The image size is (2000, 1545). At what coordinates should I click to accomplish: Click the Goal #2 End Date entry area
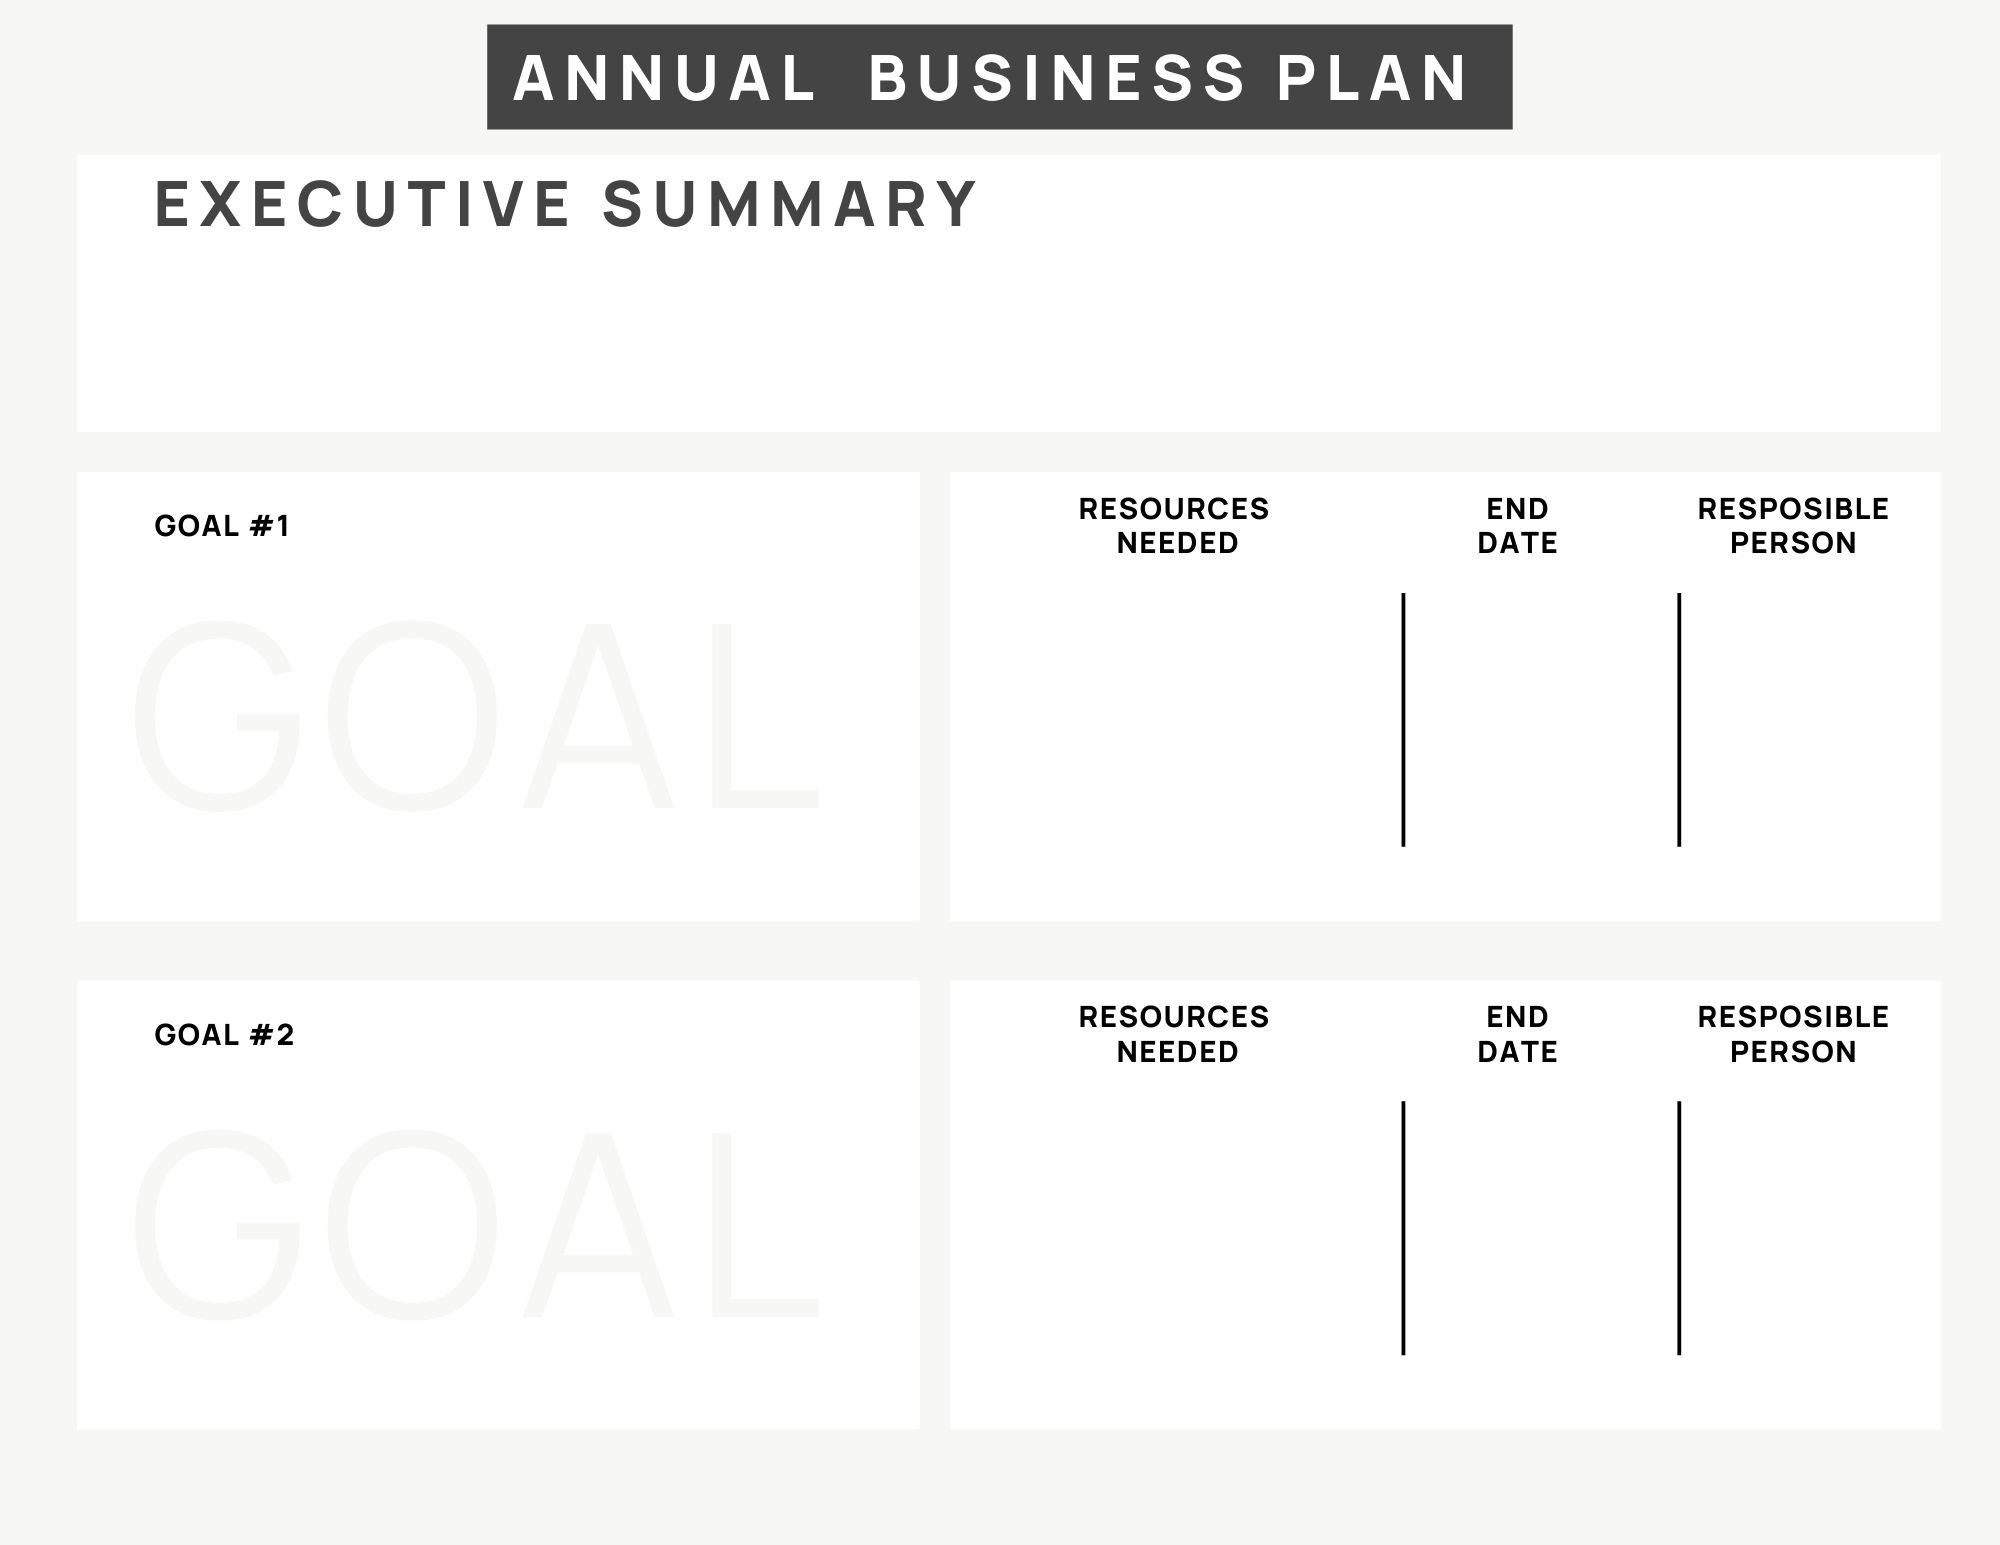coord(1541,1228)
